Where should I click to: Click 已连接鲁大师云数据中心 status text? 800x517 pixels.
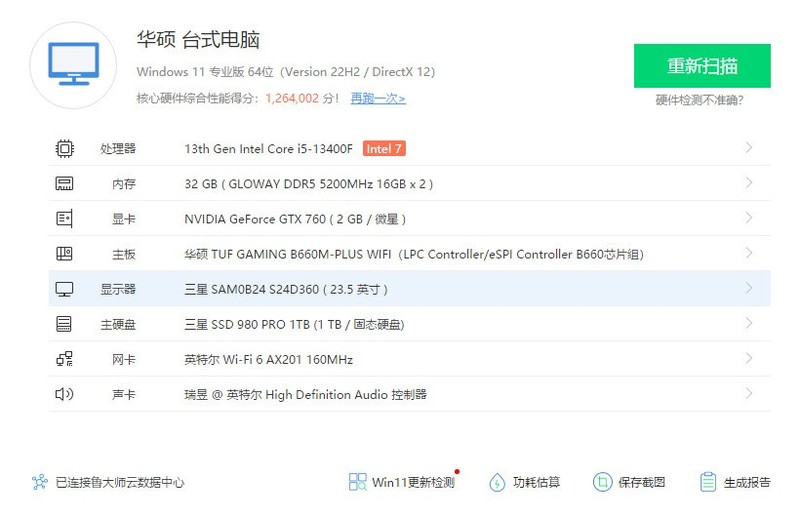[x=120, y=482]
